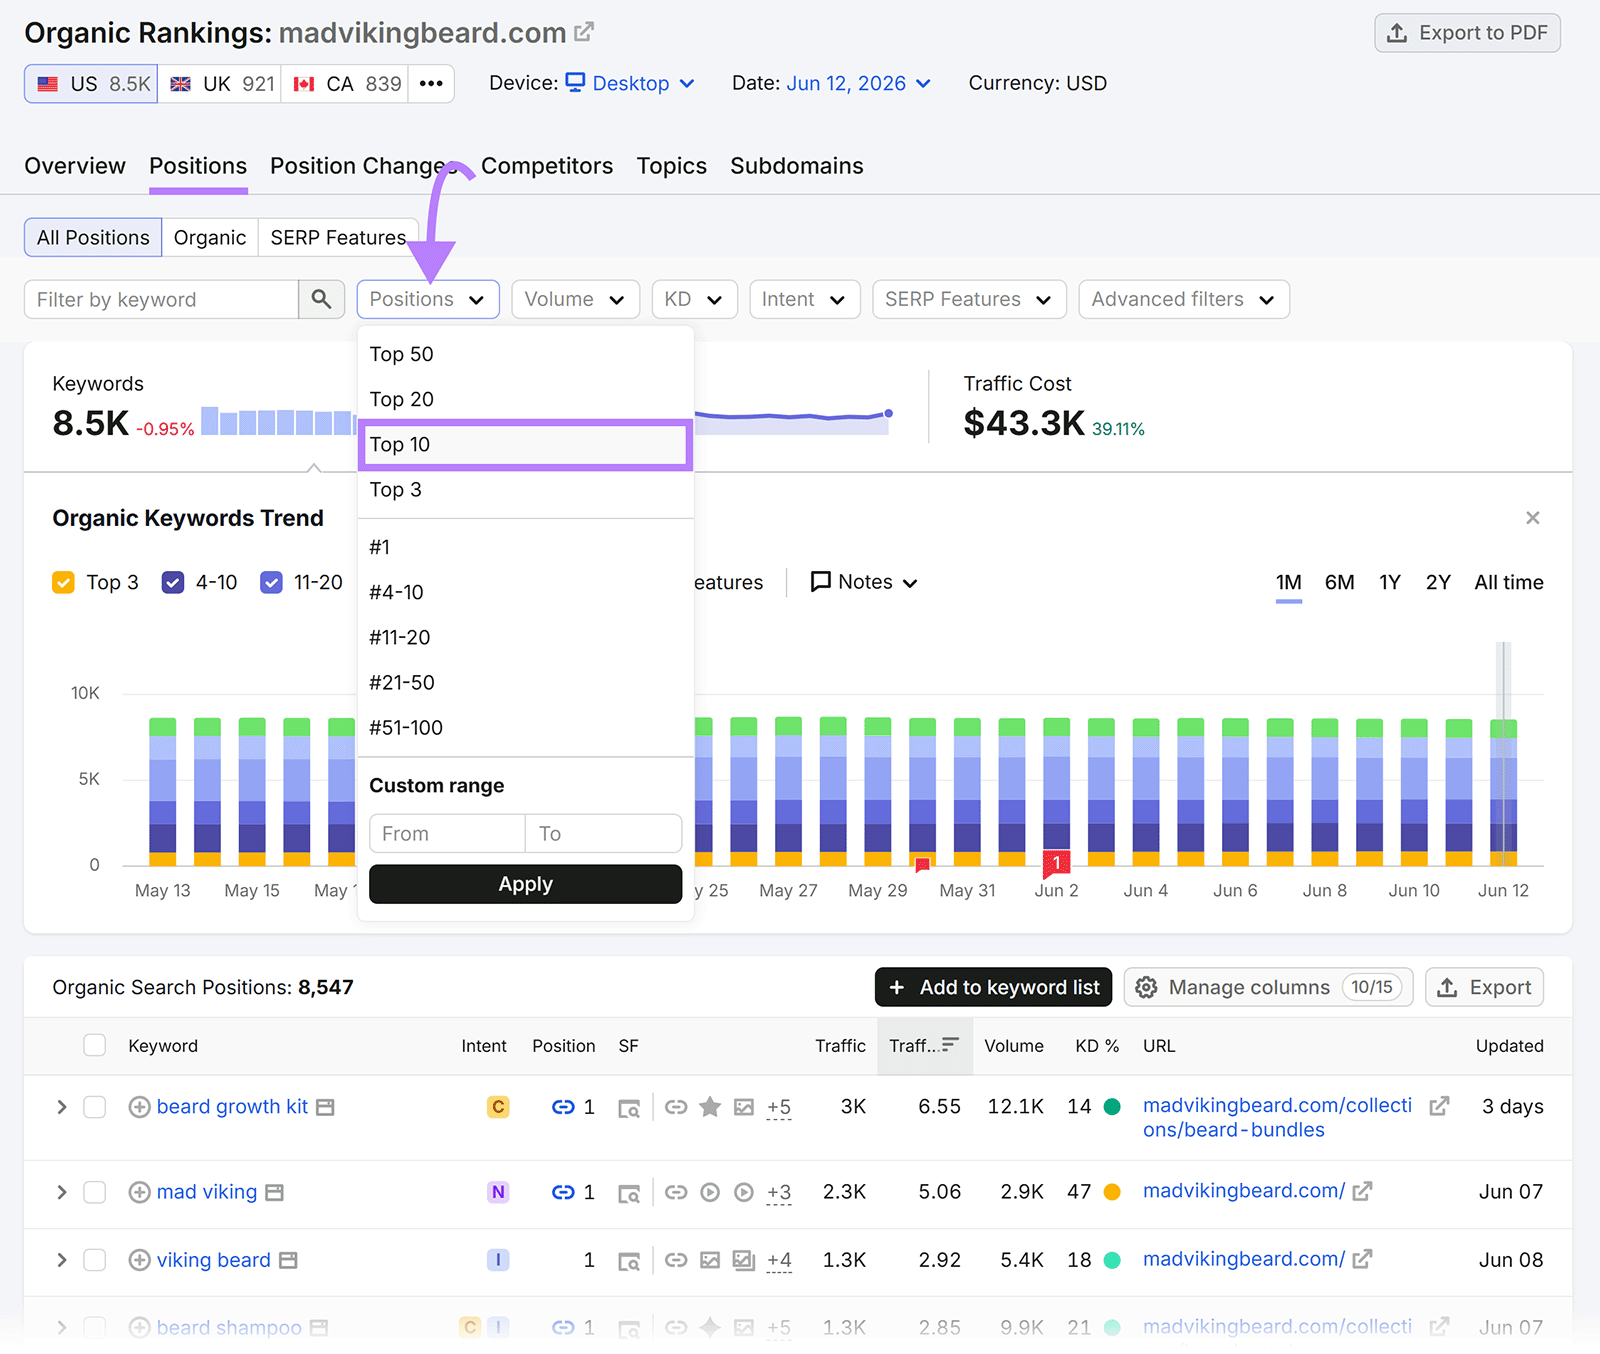The image size is (1600, 1354).
Task: Set chart range to 6M
Action: pyautogui.click(x=1339, y=582)
